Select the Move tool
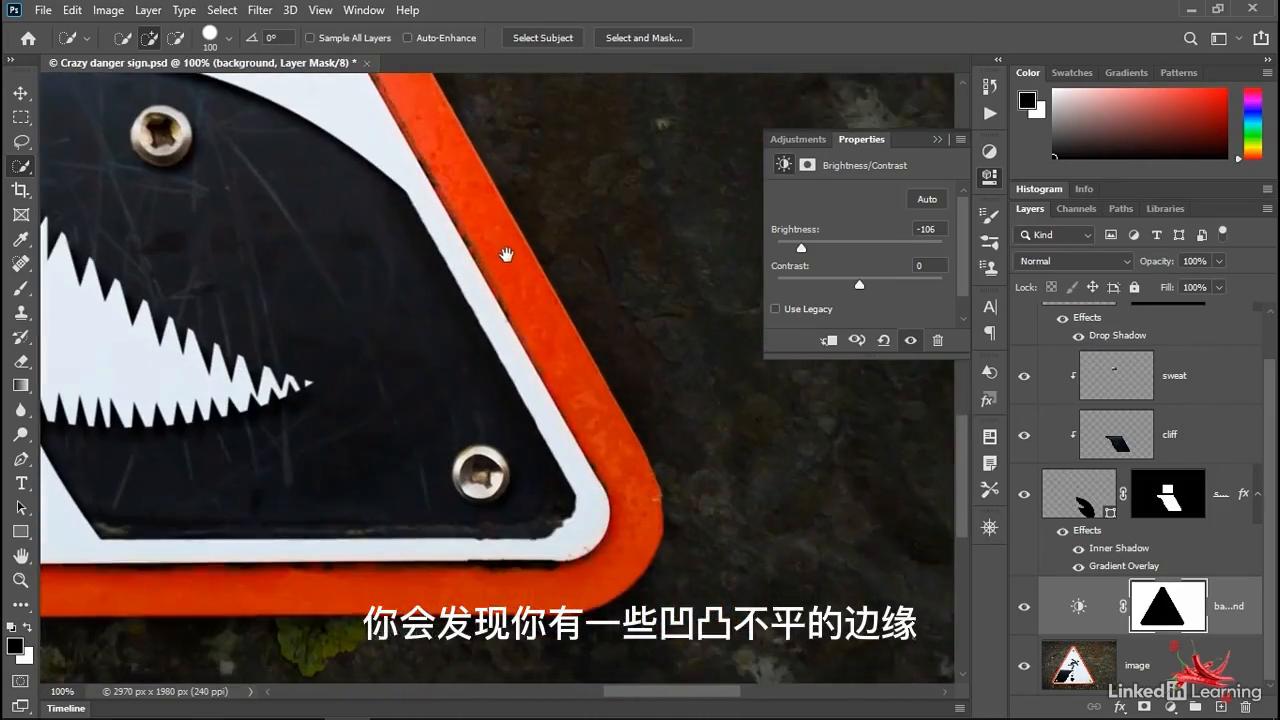This screenshot has width=1280, height=720. pos(21,92)
